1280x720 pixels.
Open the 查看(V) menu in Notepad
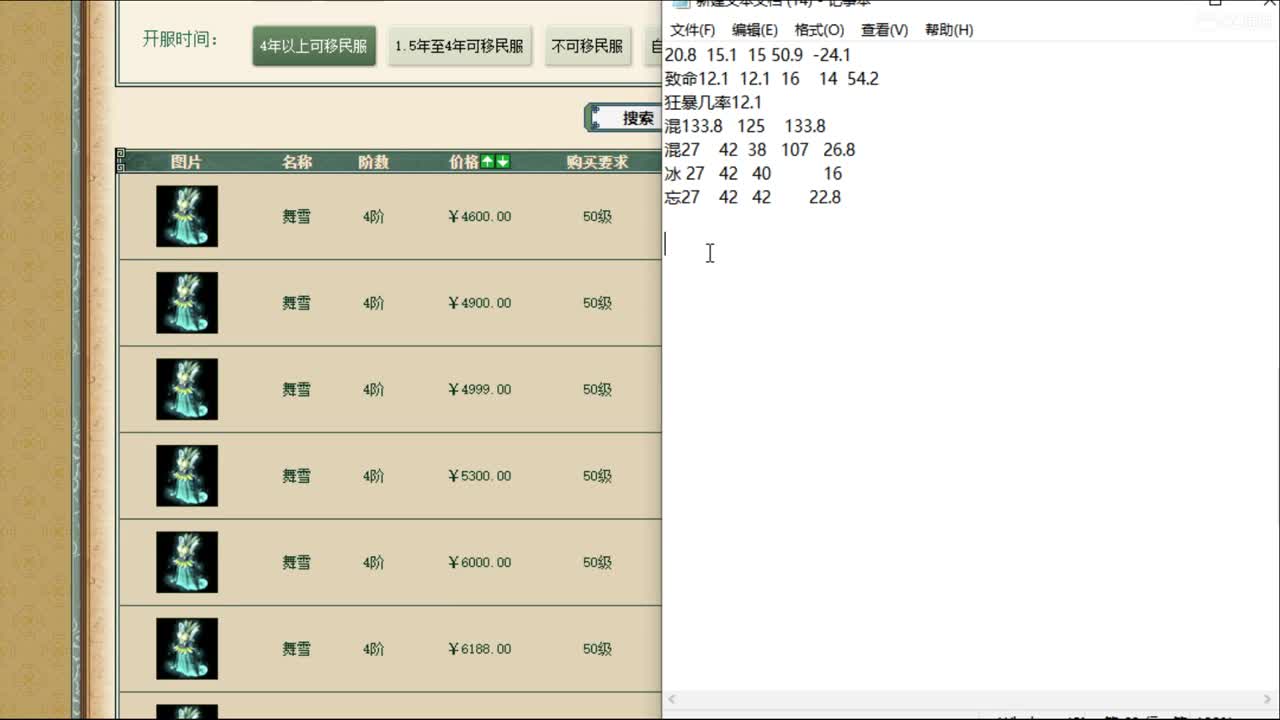[884, 30]
